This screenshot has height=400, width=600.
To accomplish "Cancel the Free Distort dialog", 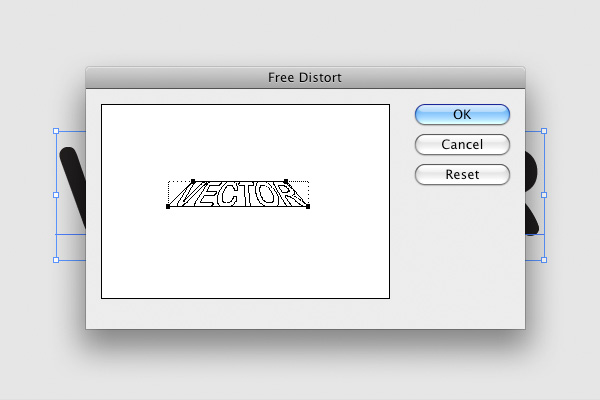I will tap(462, 144).
